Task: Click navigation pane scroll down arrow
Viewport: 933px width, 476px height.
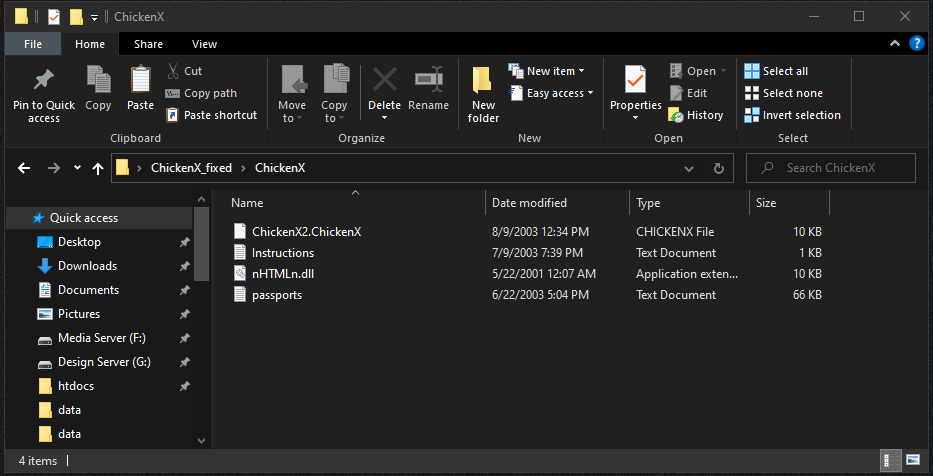Action: pos(201,441)
